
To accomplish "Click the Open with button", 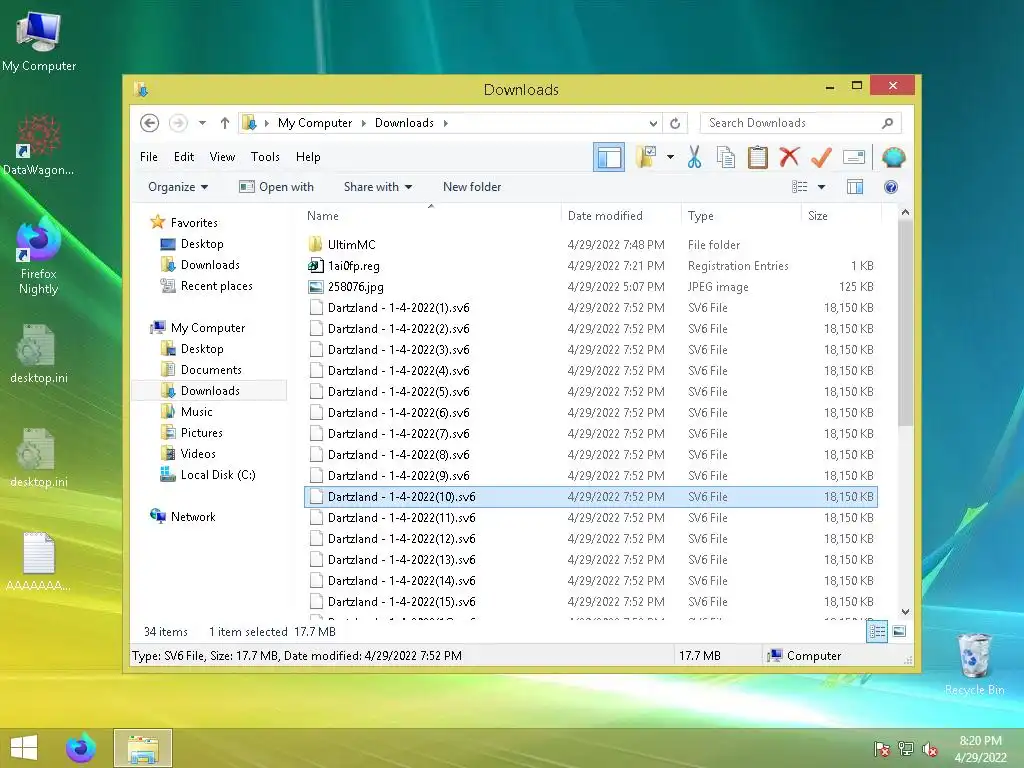I will [276, 187].
